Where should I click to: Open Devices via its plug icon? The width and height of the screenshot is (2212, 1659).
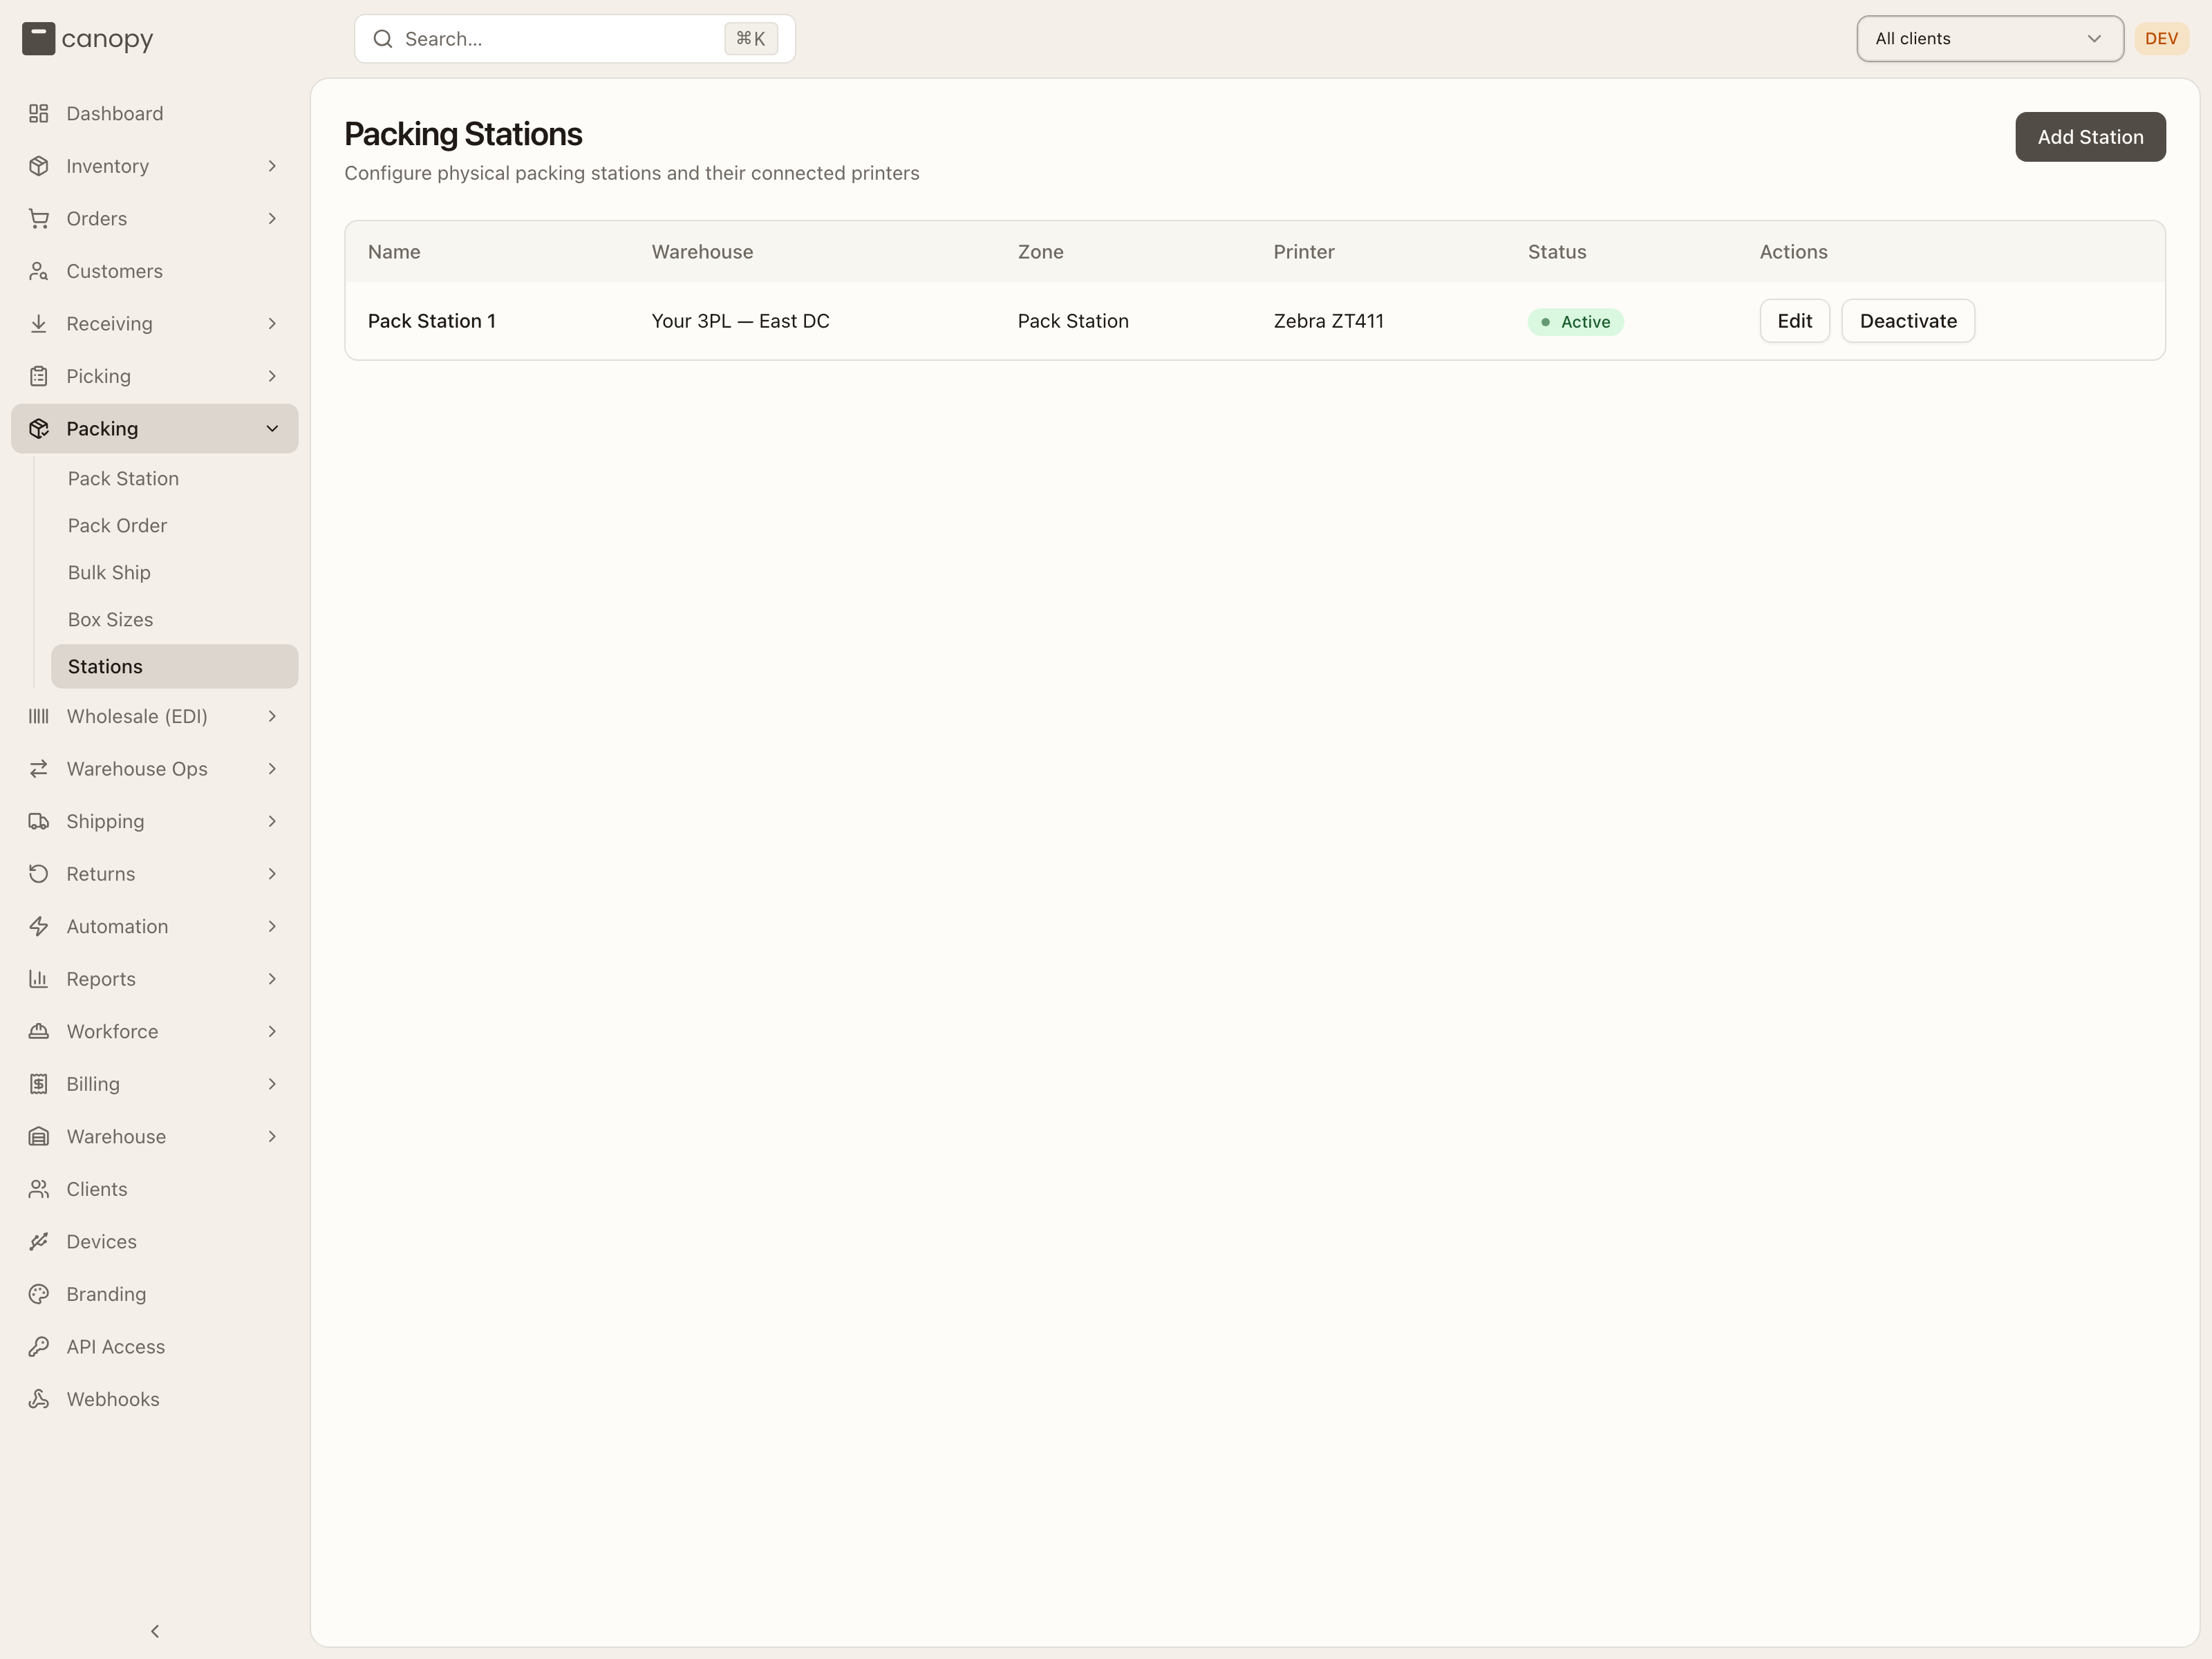click(39, 1241)
